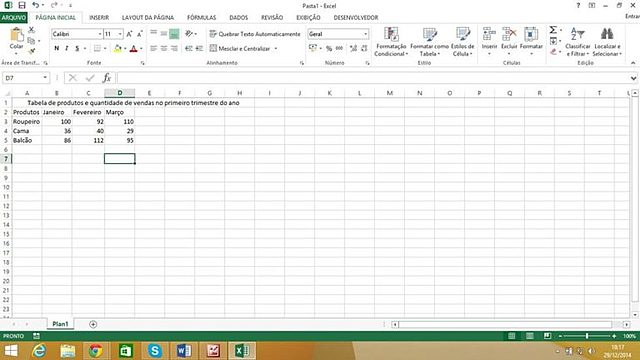This screenshot has height=360, width=640.
Task: Click the Fill down arrow icon
Action: (x=553, y=41)
